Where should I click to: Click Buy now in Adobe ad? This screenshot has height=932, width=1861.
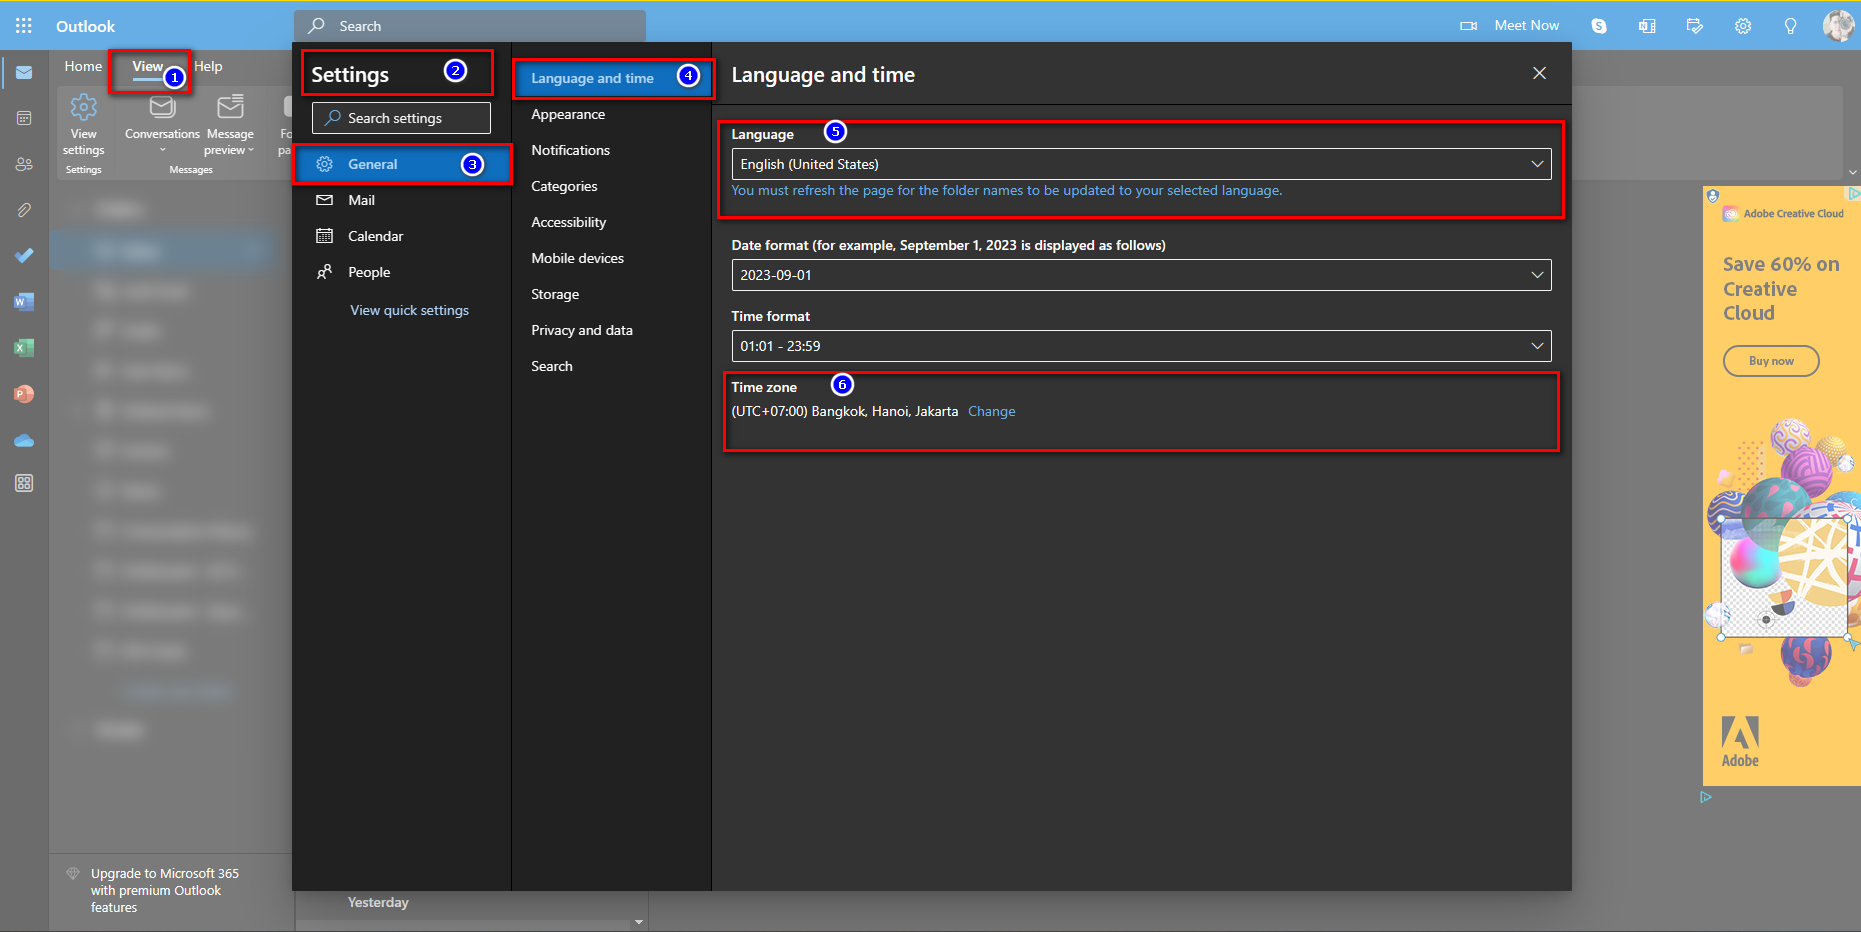(x=1771, y=361)
